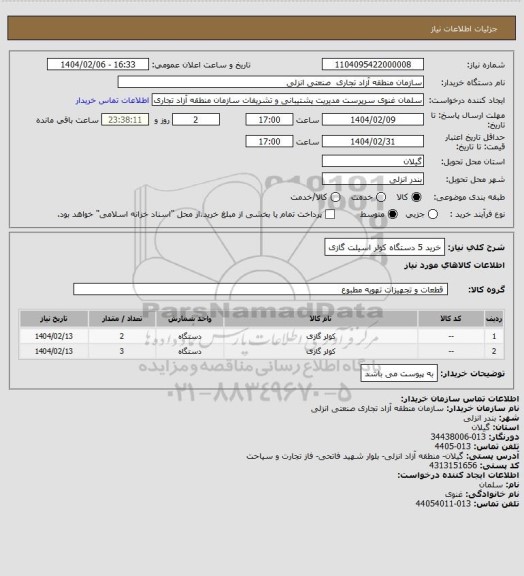
Task: Click the remaining days field showing 2
Action: pyautogui.click(x=196, y=120)
